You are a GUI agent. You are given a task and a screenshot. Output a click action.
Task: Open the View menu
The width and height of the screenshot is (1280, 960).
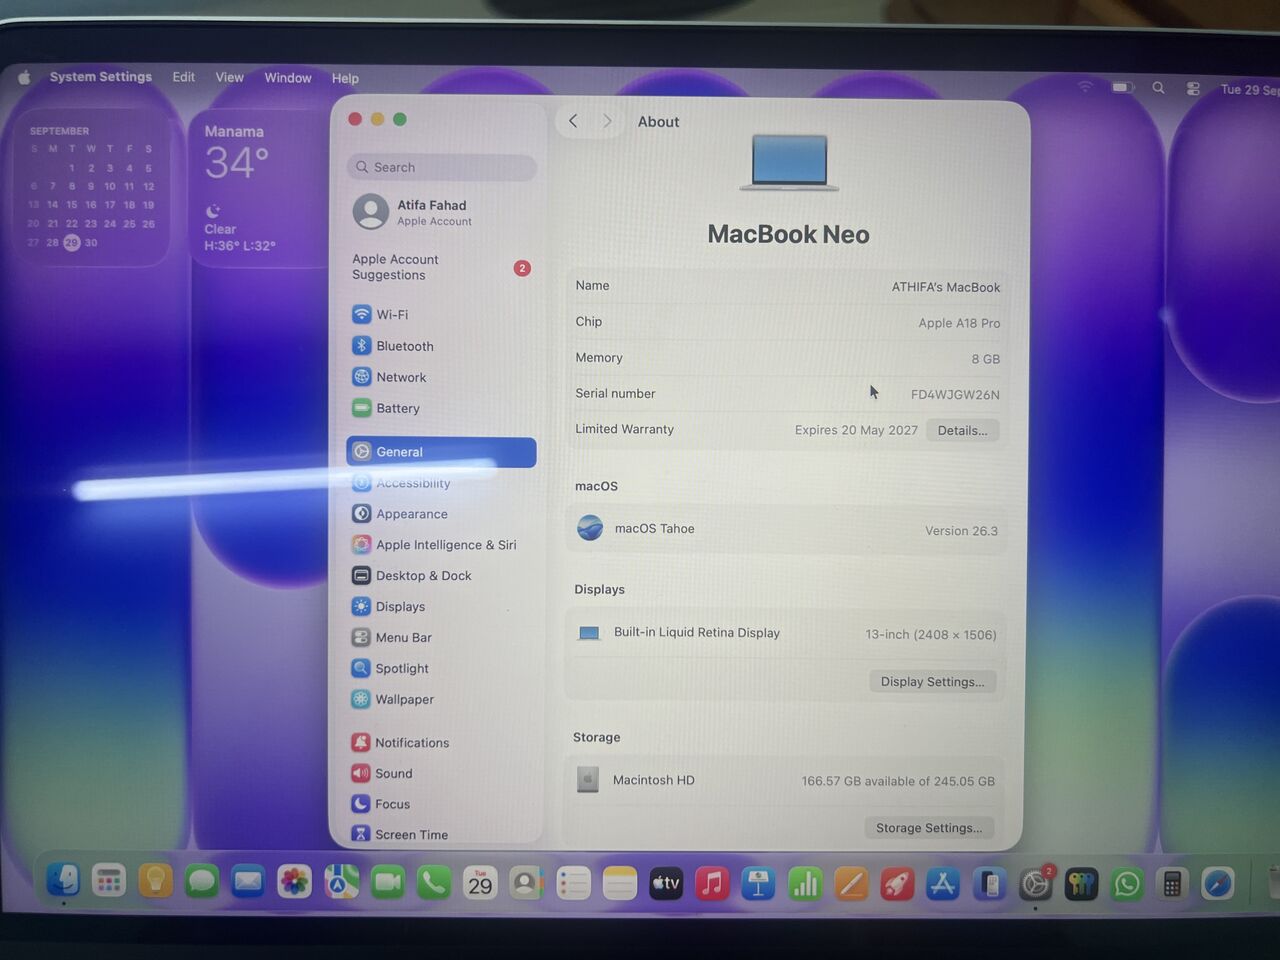point(229,77)
